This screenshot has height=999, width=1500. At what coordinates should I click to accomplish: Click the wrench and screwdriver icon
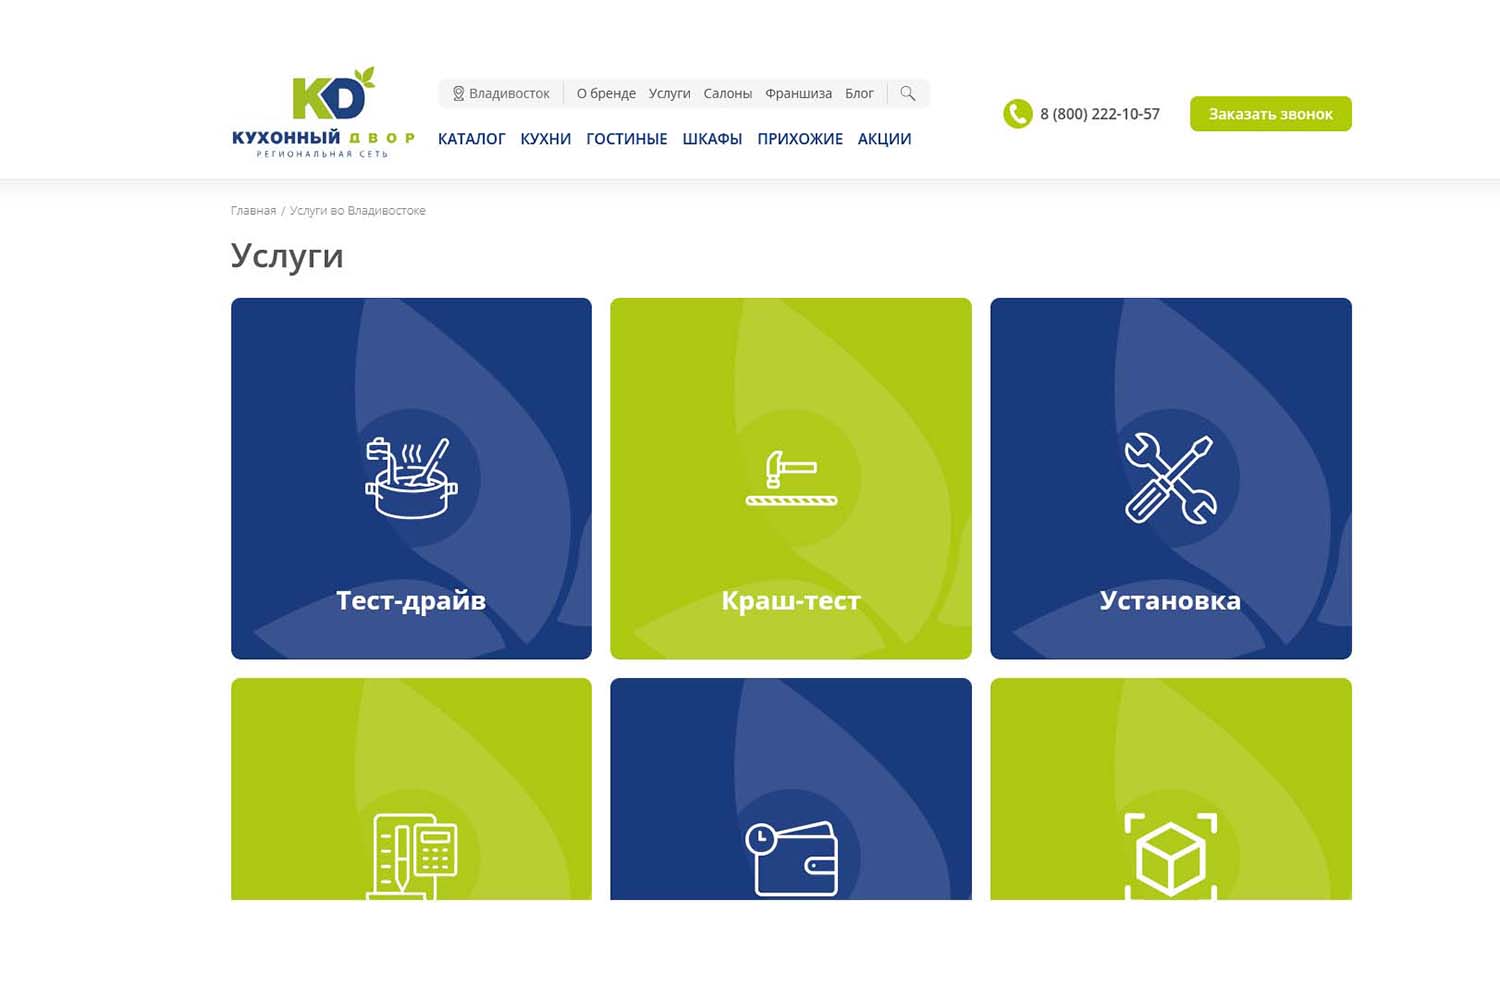click(1170, 478)
